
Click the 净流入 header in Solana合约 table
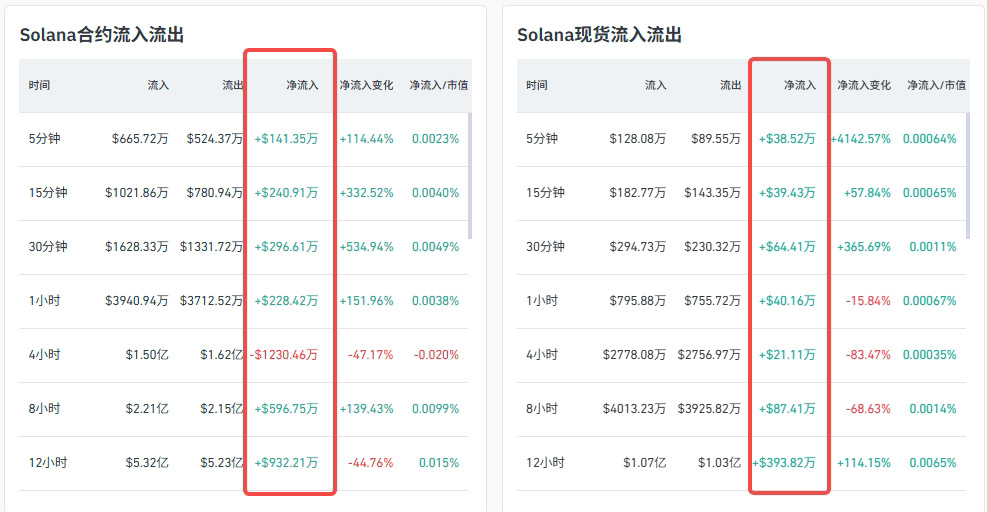pos(302,85)
